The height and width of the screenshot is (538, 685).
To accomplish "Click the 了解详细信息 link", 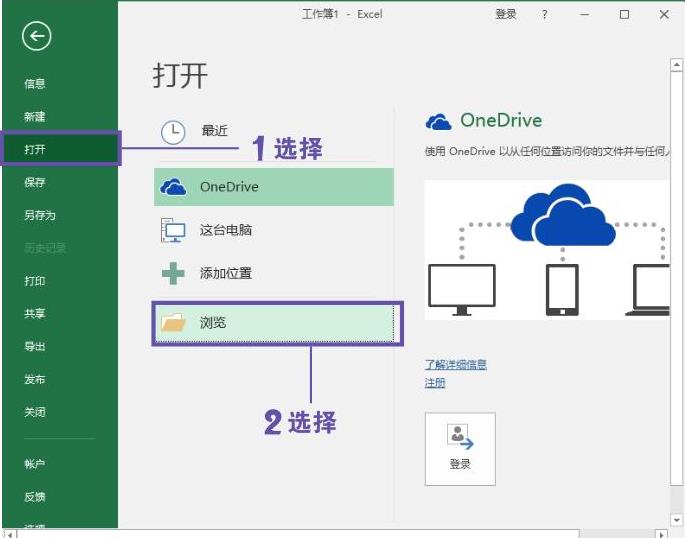I will tap(456, 365).
